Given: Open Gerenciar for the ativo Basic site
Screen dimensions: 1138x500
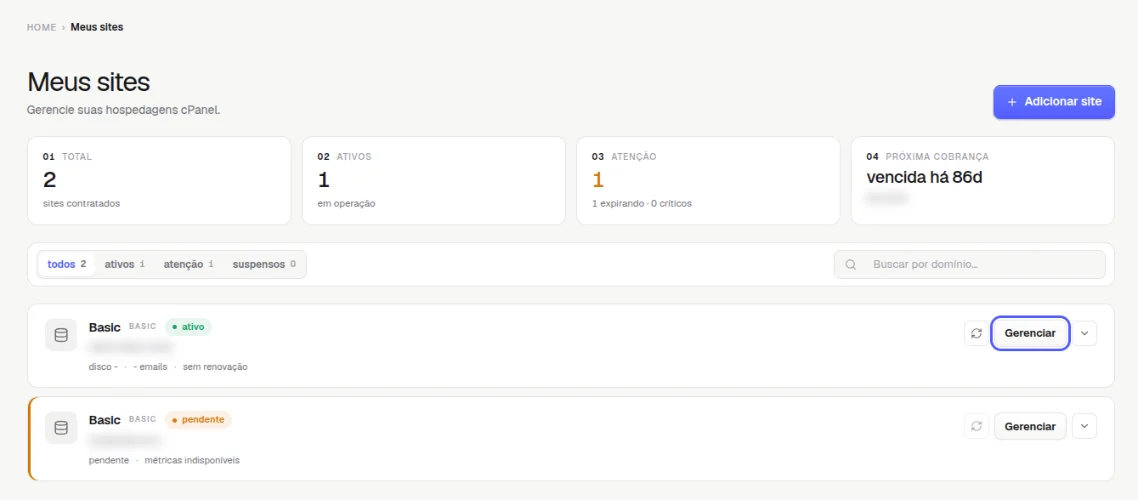Looking at the screenshot, I should pos(1030,333).
